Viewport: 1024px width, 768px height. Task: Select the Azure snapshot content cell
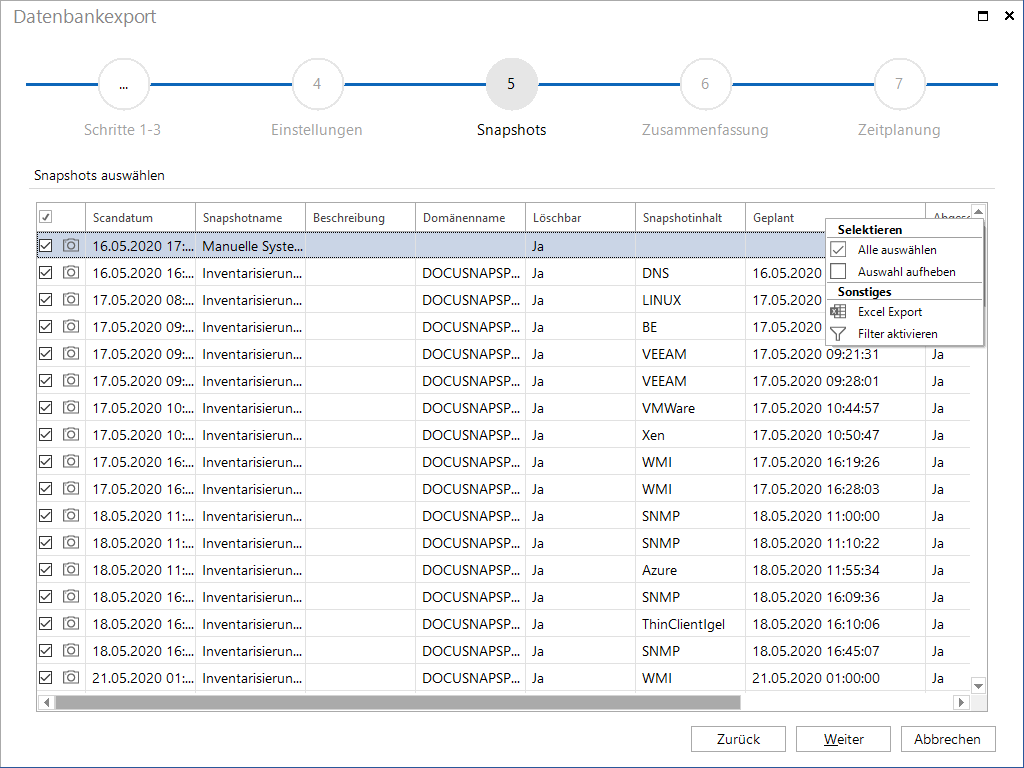[x=691, y=569]
